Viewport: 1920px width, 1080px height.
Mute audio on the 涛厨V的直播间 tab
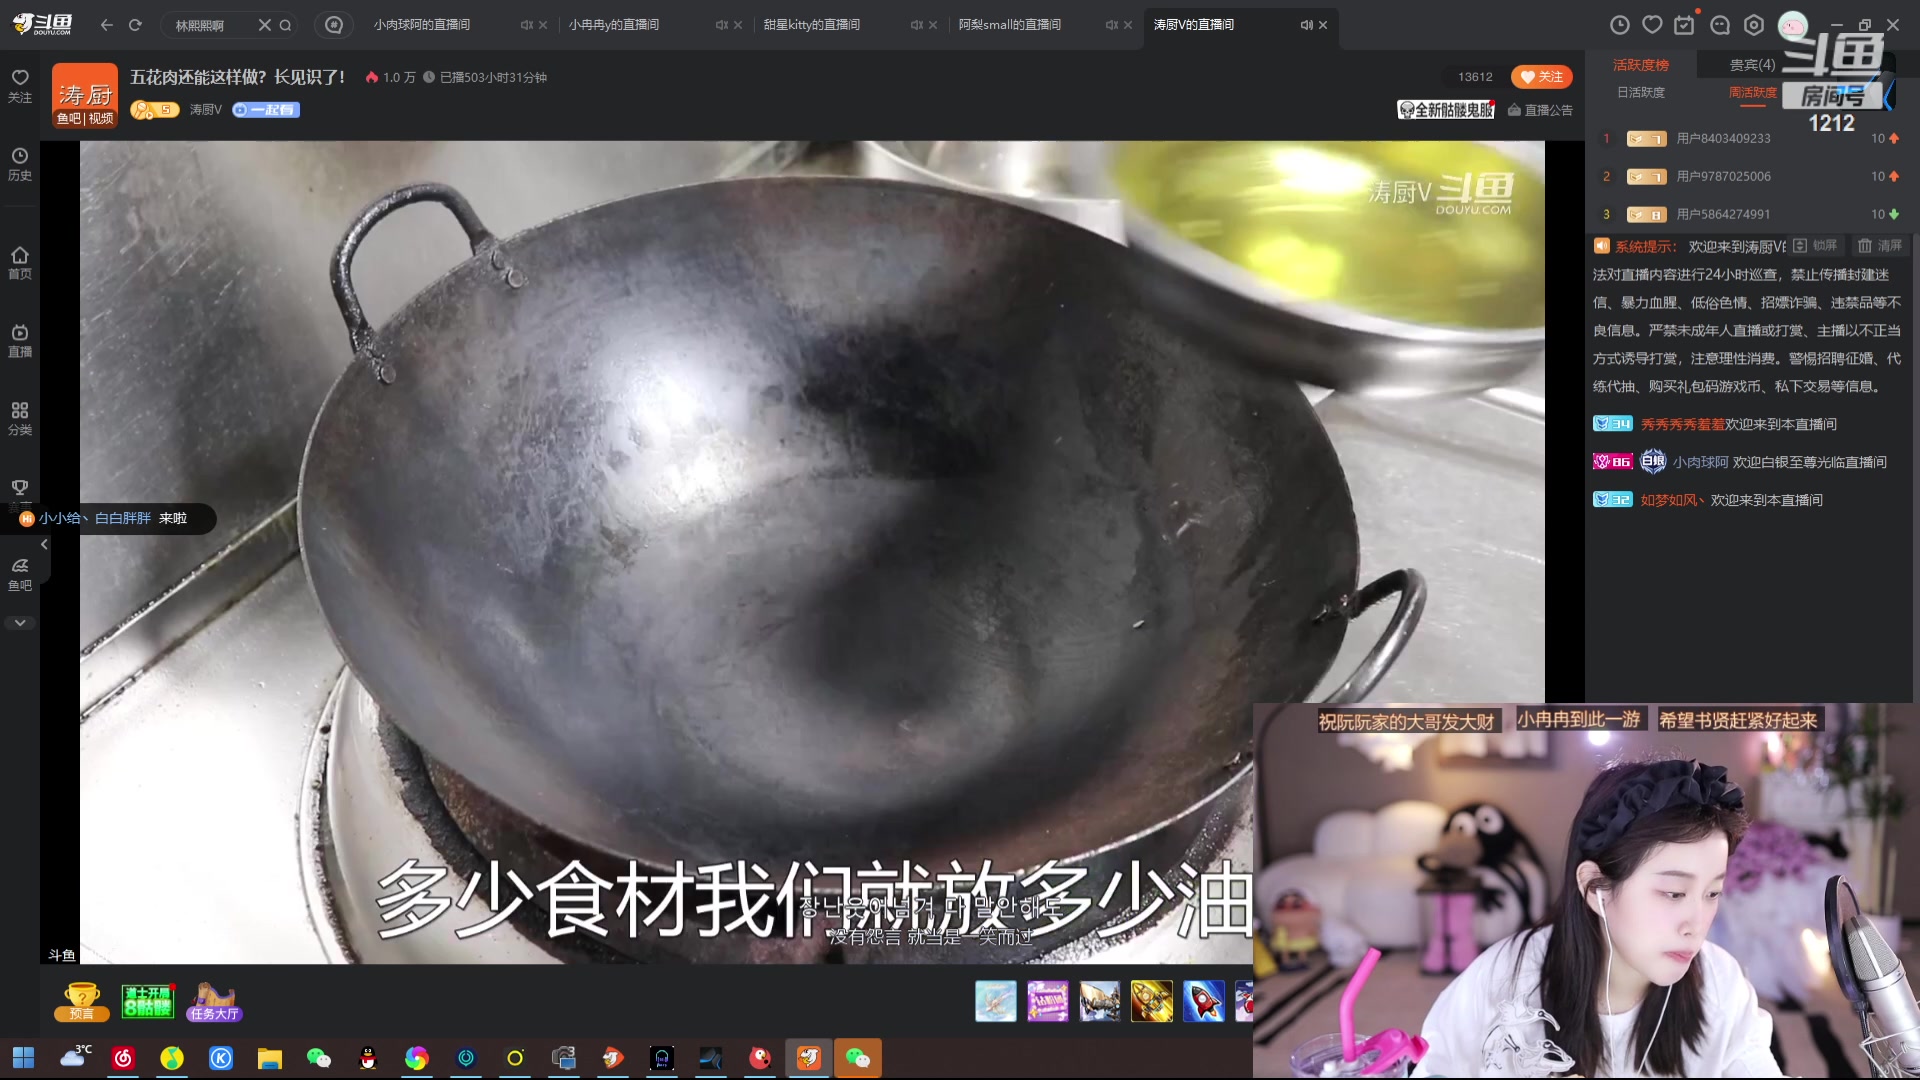pos(1305,25)
